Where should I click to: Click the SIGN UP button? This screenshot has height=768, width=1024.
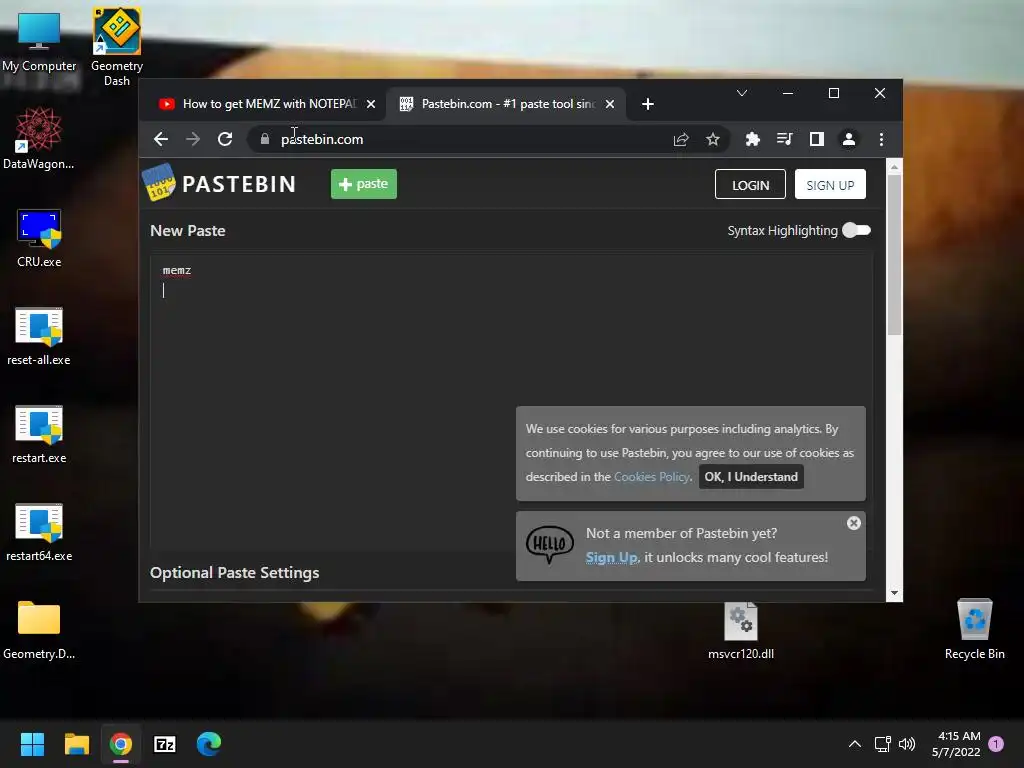[x=830, y=185]
